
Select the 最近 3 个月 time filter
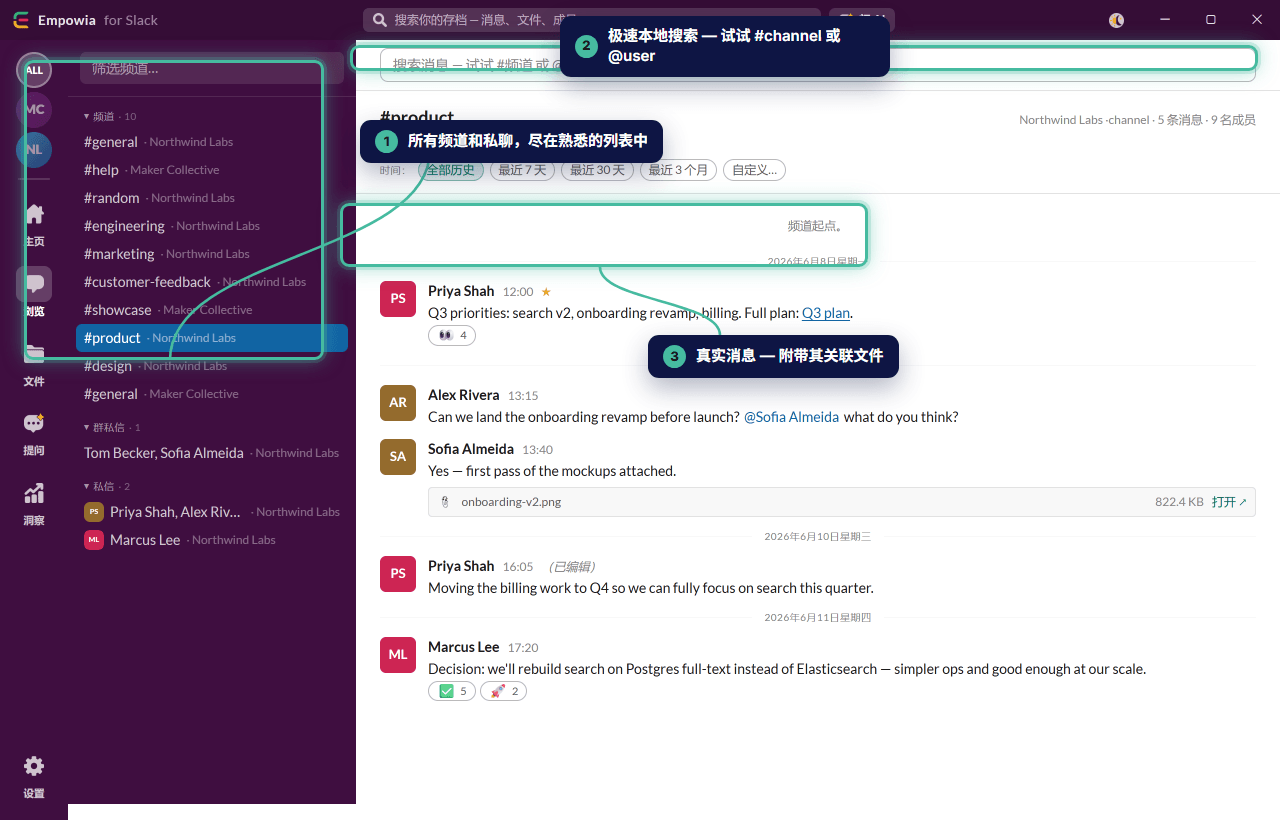[678, 170]
